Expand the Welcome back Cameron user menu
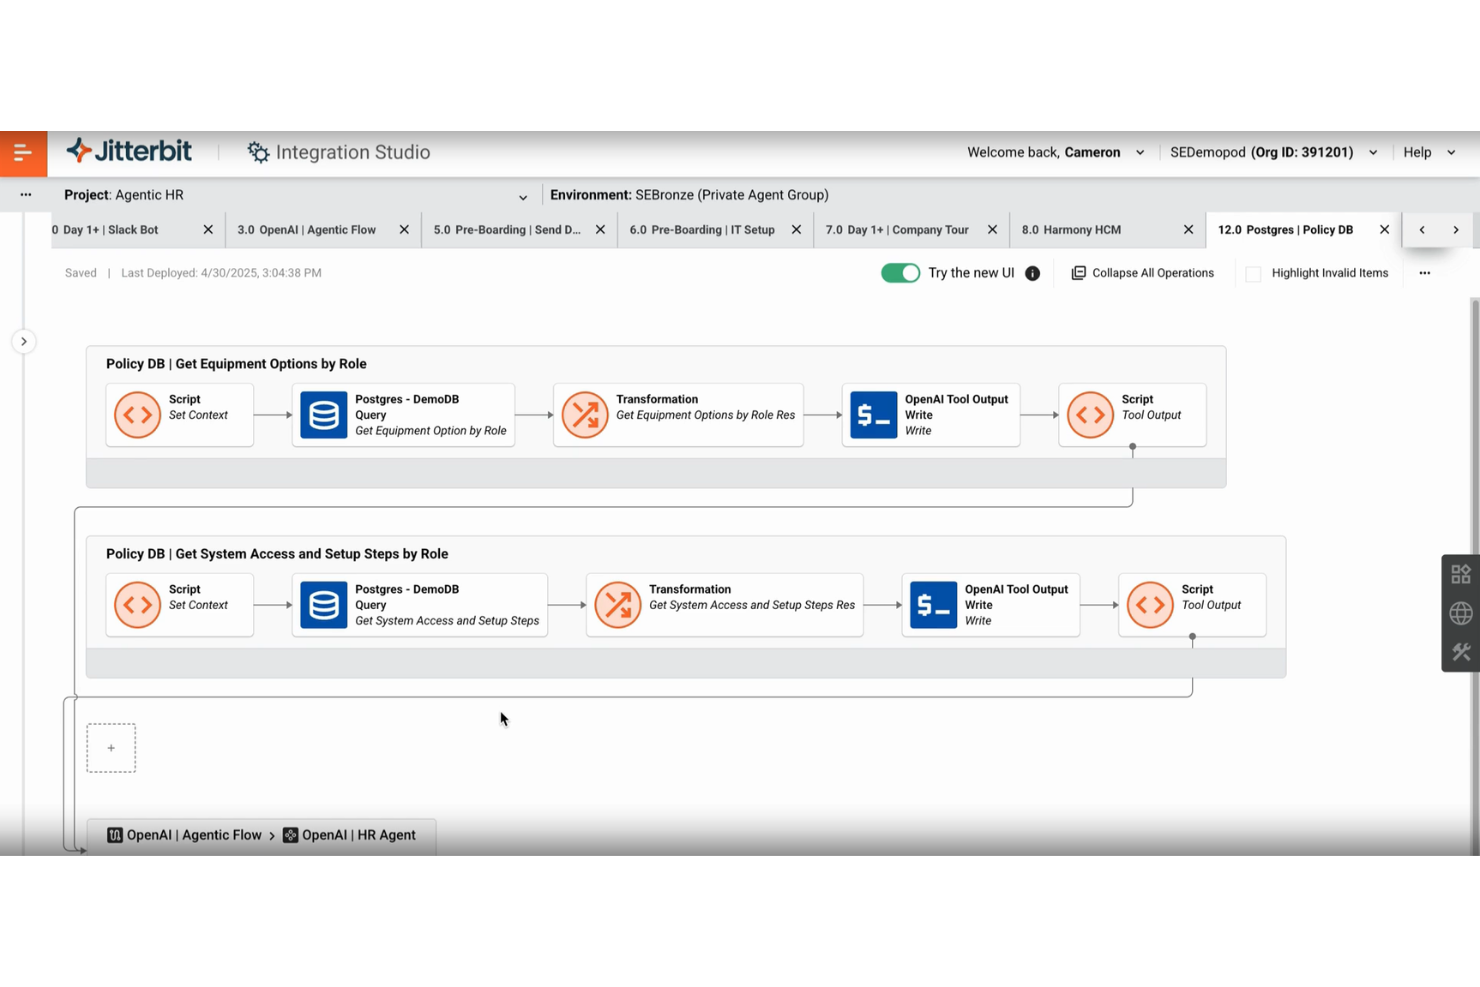Screen dimensions: 1480x987 click(1140, 153)
